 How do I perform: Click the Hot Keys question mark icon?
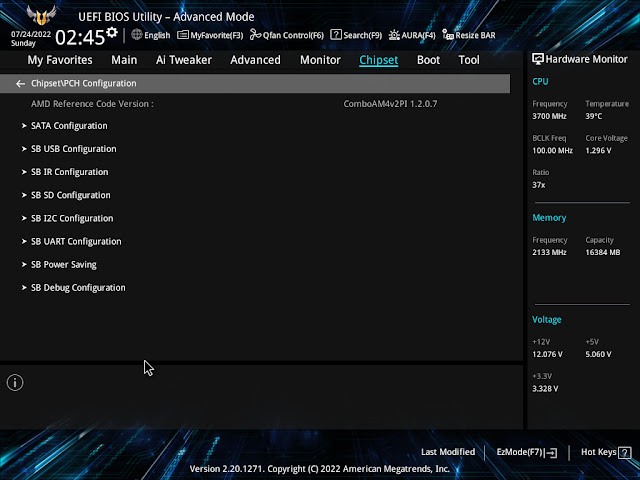[x=624, y=452]
